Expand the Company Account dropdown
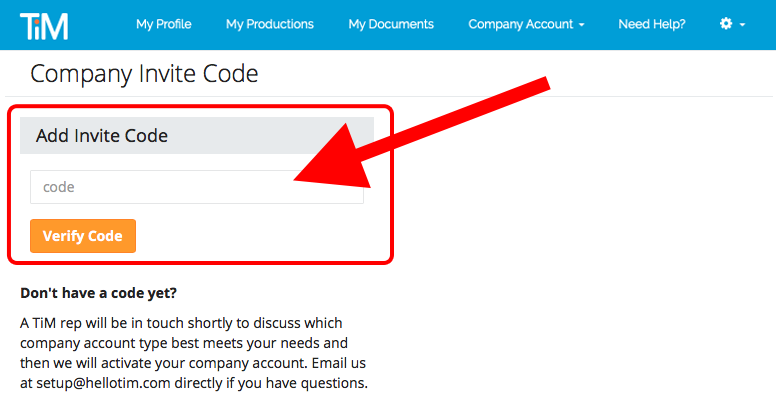The image size is (776, 403). tap(526, 24)
